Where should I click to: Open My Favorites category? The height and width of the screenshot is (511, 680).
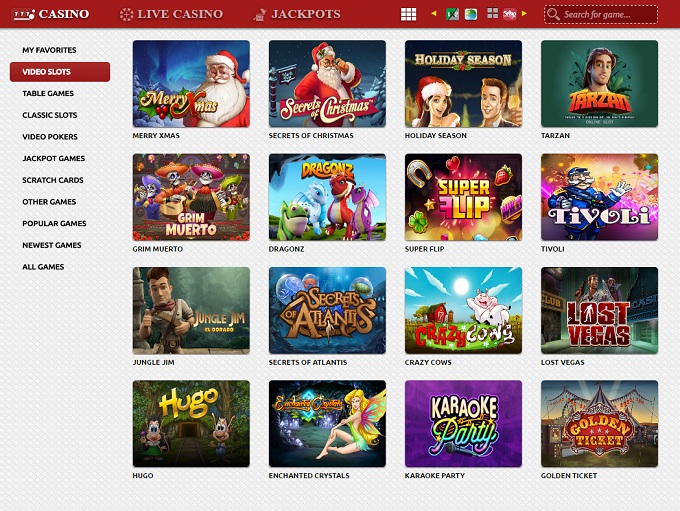tap(49, 50)
